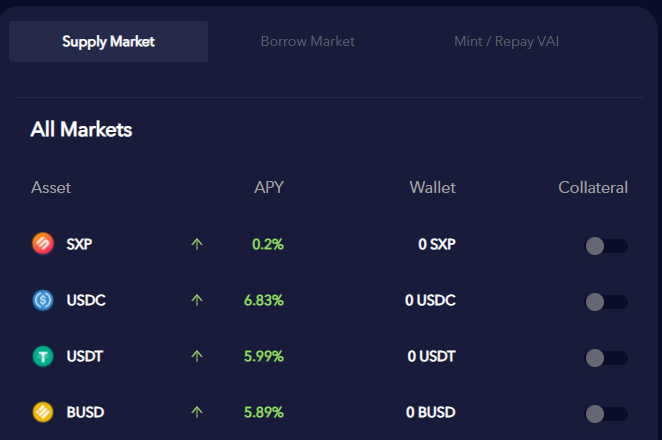This screenshot has height=440, width=662.
Task: Switch to the Supply Market tab
Action: (x=109, y=41)
